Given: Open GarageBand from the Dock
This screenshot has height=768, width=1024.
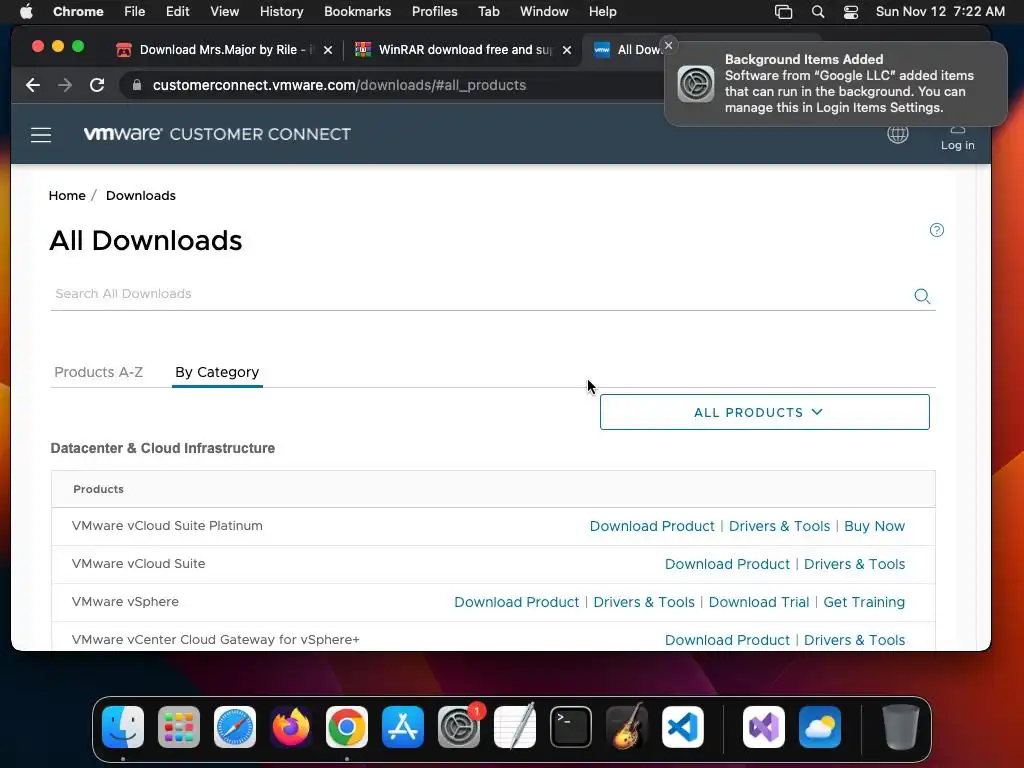Looking at the screenshot, I should coord(627,726).
